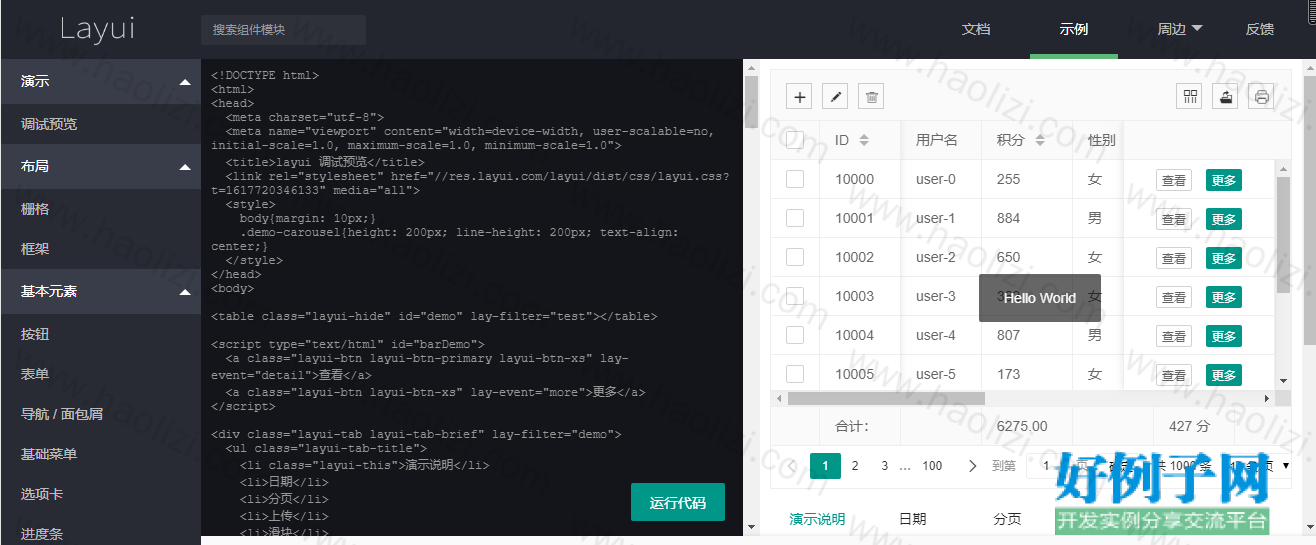Click the table horizontal scrollbar thumb
Image resolution: width=1316 pixels, height=545 pixels.
[886, 398]
